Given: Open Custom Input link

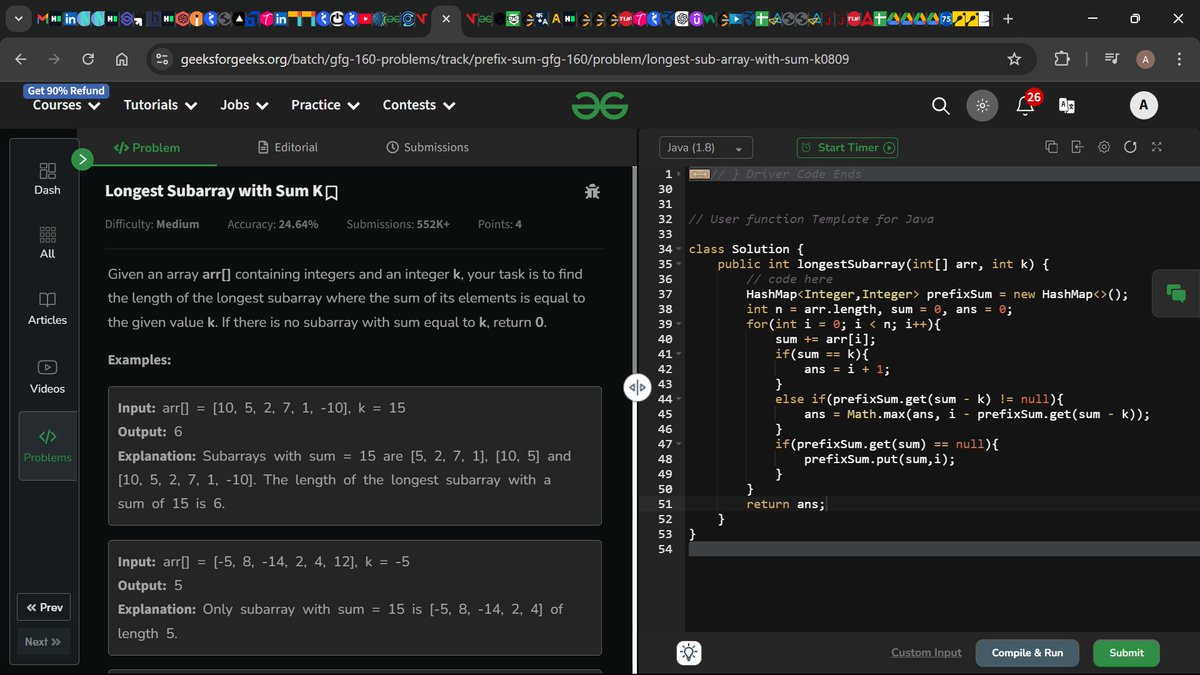Looking at the screenshot, I should pos(926,652).
